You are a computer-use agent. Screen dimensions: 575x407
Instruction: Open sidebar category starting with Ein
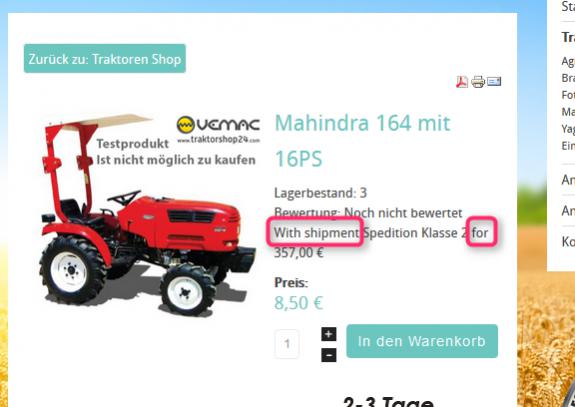[x=568, y=145]
